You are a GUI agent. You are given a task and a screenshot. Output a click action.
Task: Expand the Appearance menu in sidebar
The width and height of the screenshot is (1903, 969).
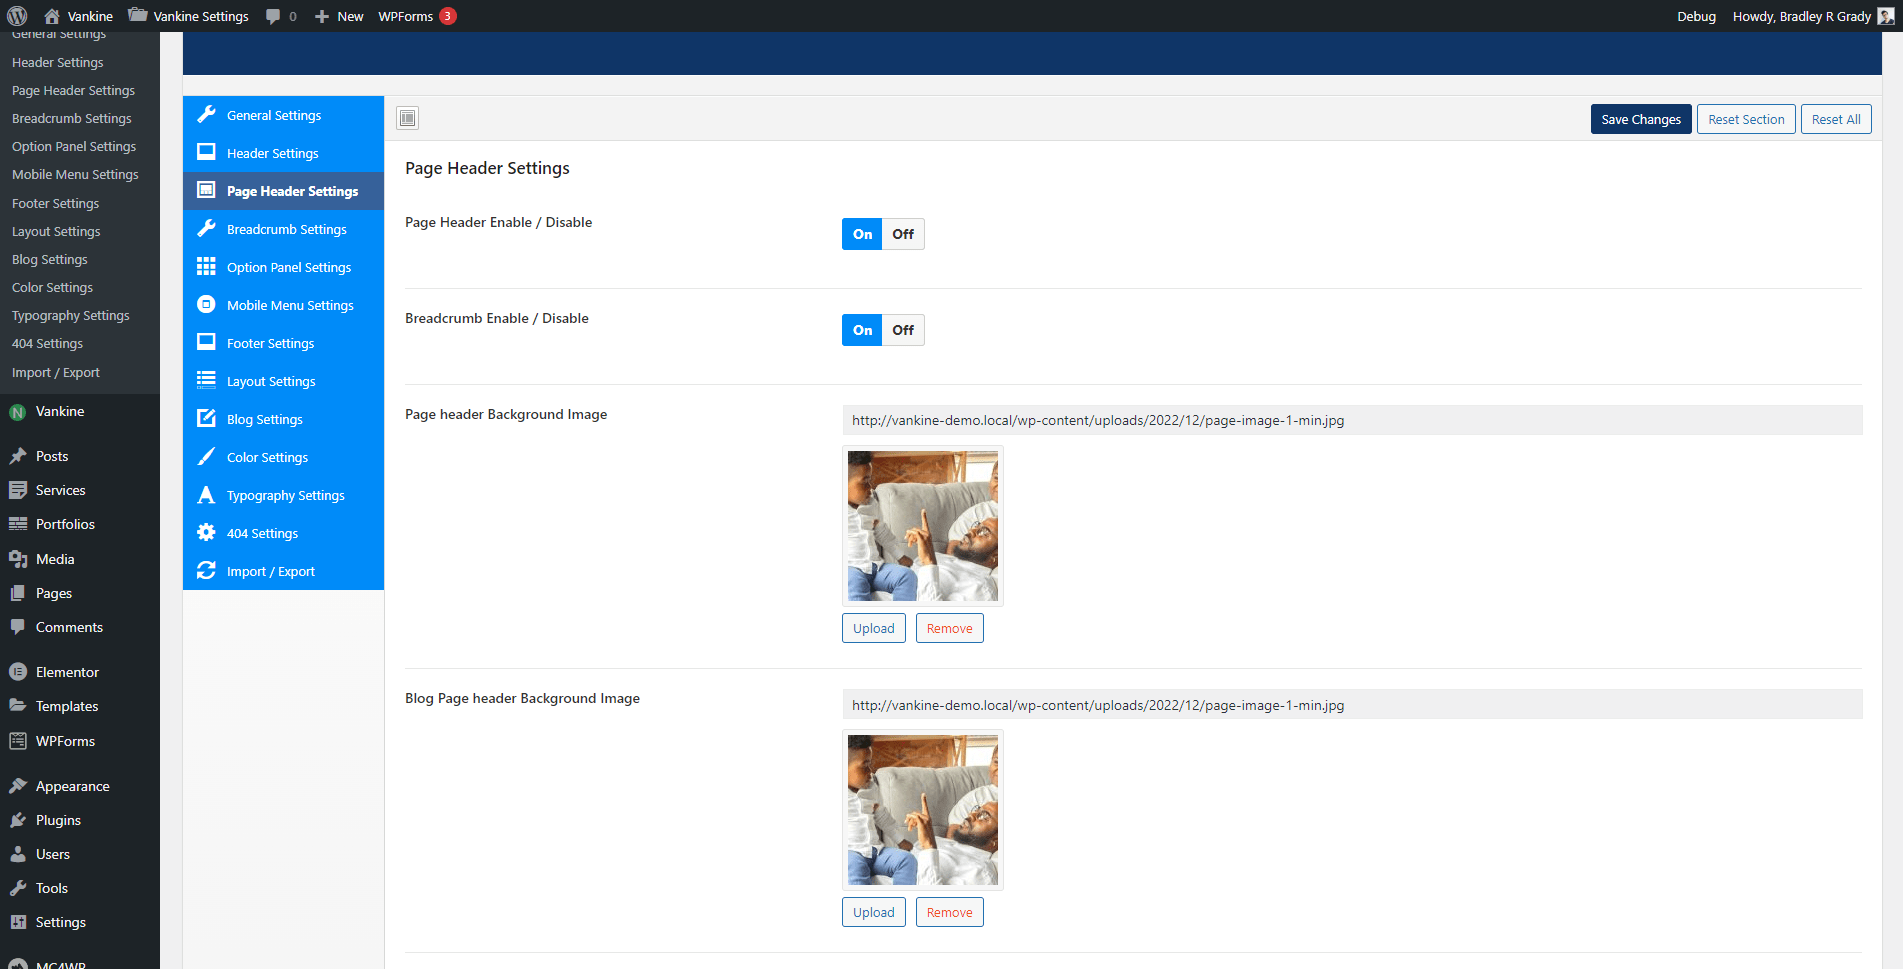click(x=72, y=786)
